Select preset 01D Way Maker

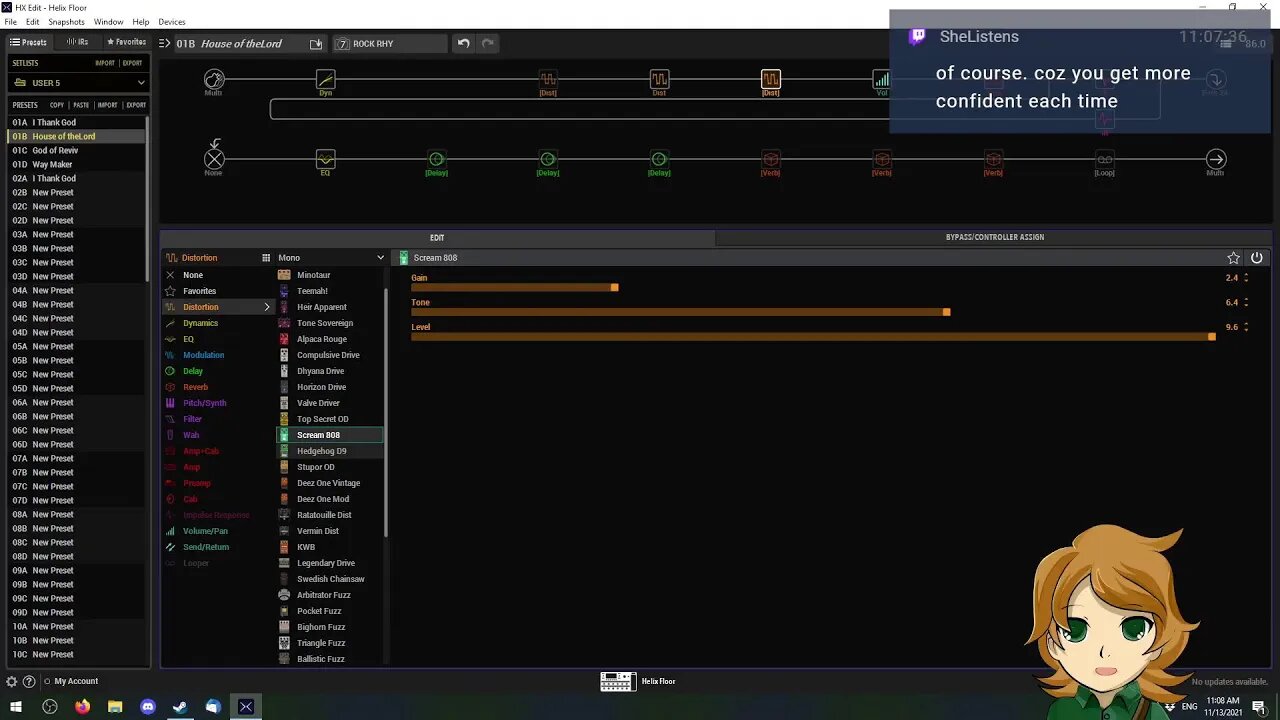78,164
